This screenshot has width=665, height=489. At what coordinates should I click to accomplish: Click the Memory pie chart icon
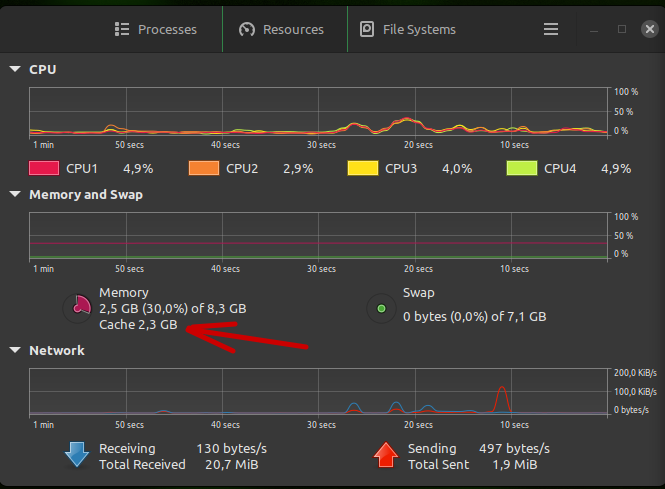coord(78,308)
